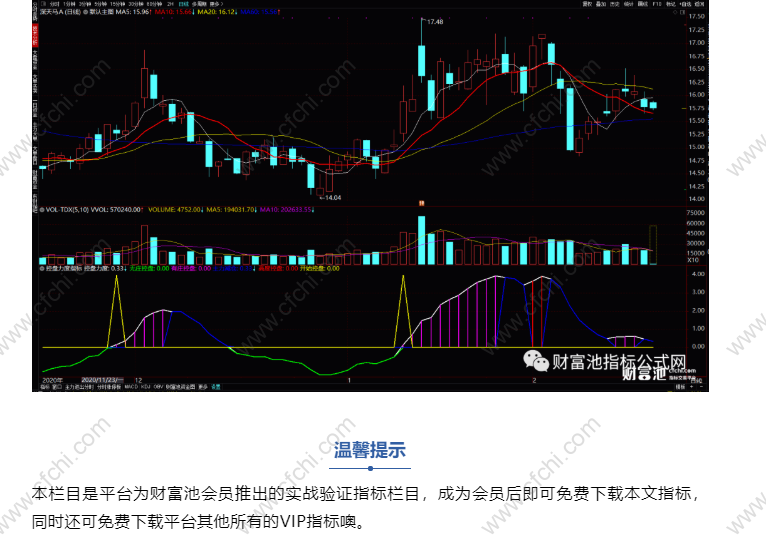
Task: Switch to the 日线 daily period tab
Action: pos(184,4)
